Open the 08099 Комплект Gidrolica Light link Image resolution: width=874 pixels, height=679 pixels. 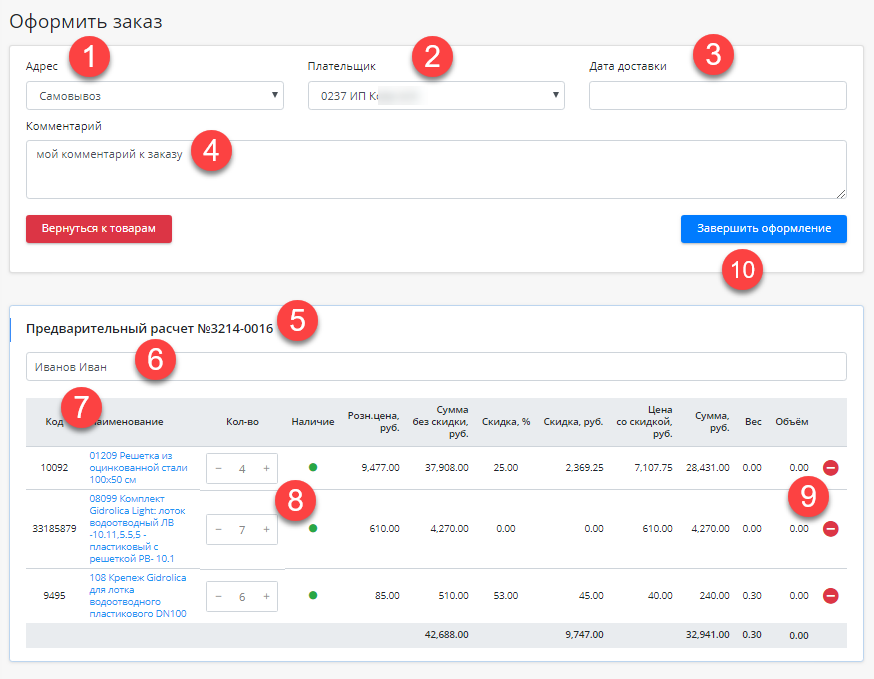point(138,528)
